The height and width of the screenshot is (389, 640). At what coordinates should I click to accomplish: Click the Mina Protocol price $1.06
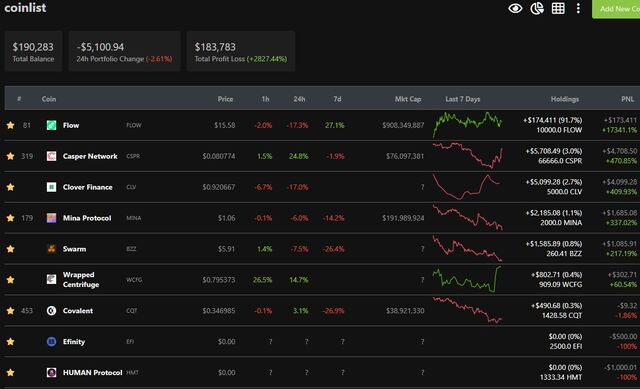click(x=227, y=218)
